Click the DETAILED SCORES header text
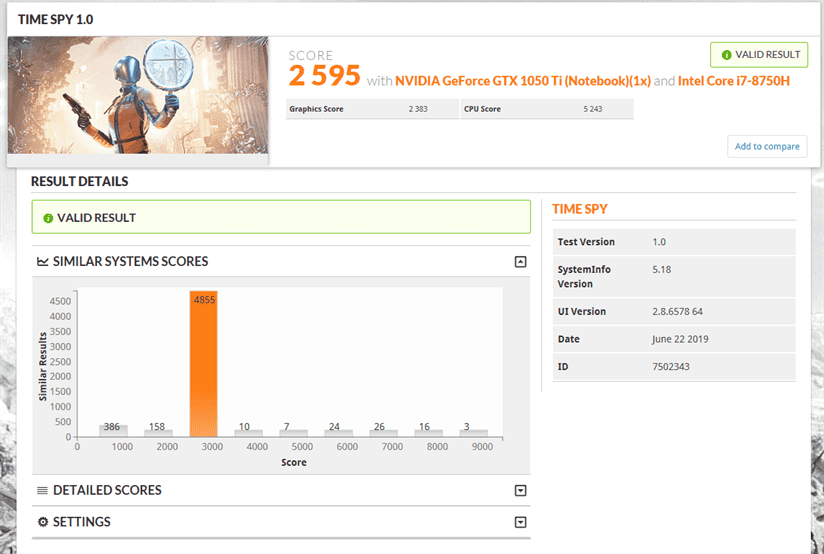 (x=107, y=490)
